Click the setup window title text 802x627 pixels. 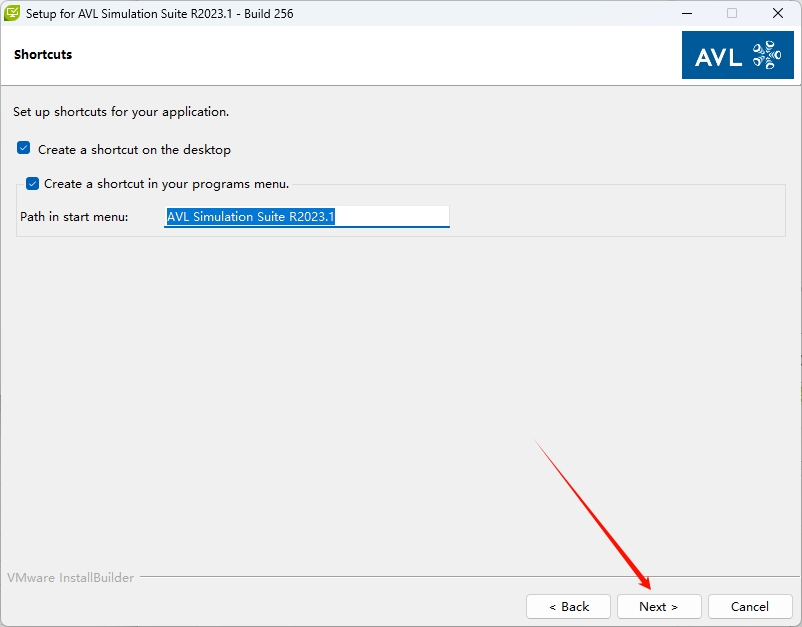[x=160, y=14]
